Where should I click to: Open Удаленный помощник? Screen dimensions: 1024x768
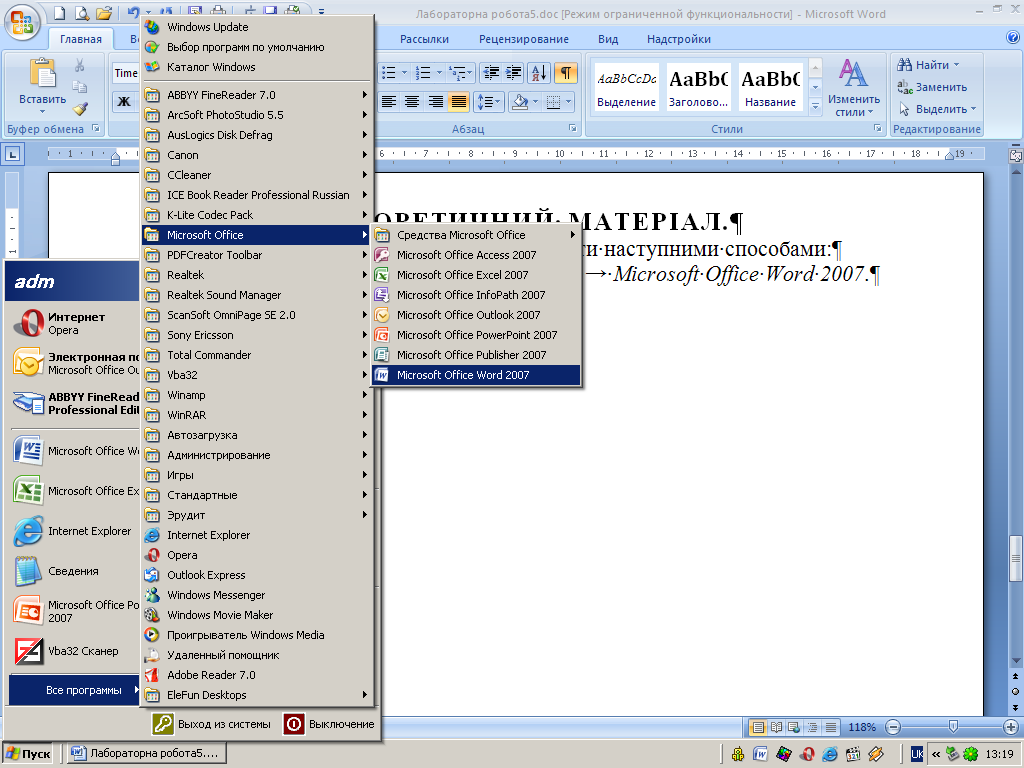tap(257, 655)
